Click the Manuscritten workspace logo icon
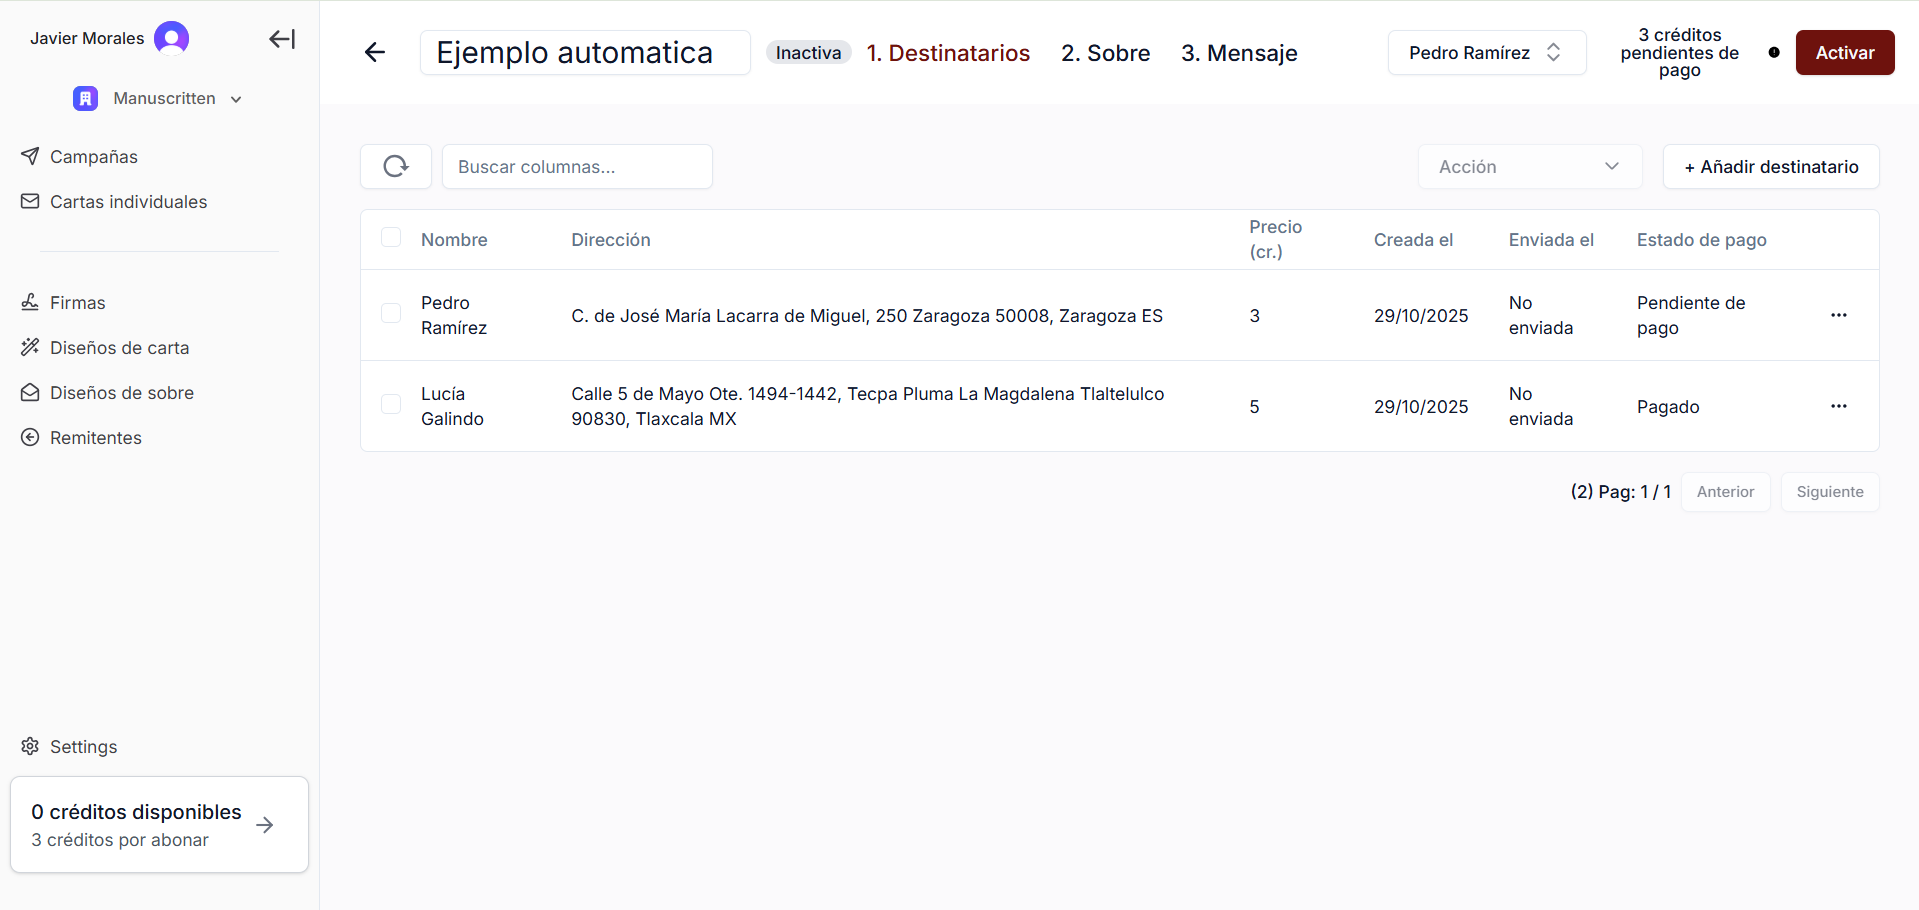 tap(86, 98)
